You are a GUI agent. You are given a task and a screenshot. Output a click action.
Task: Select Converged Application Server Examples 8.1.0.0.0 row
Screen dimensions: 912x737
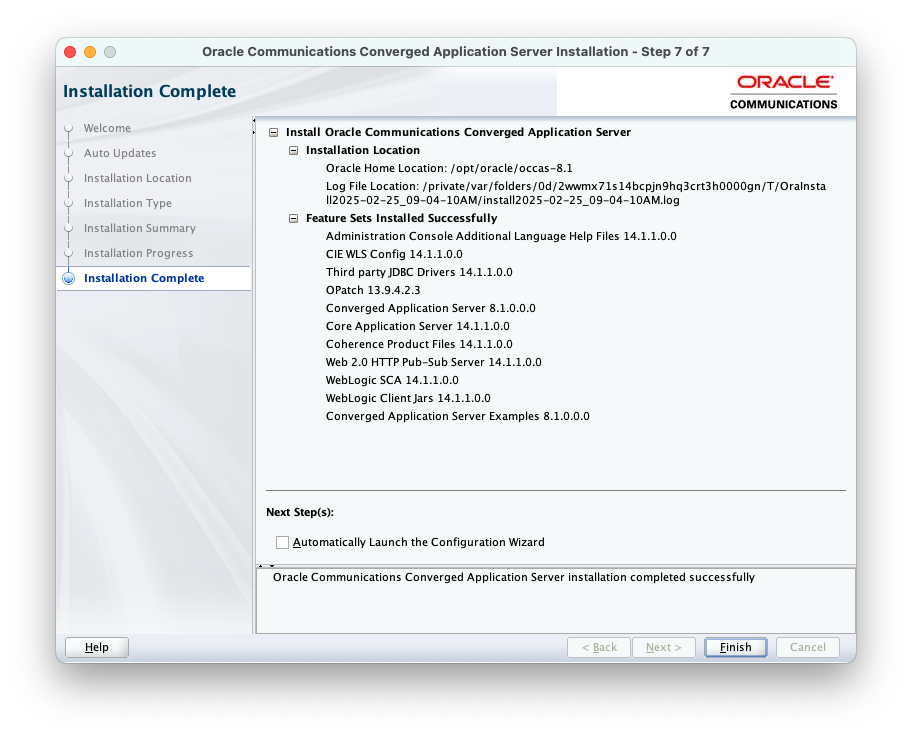[x=457, y=416]
